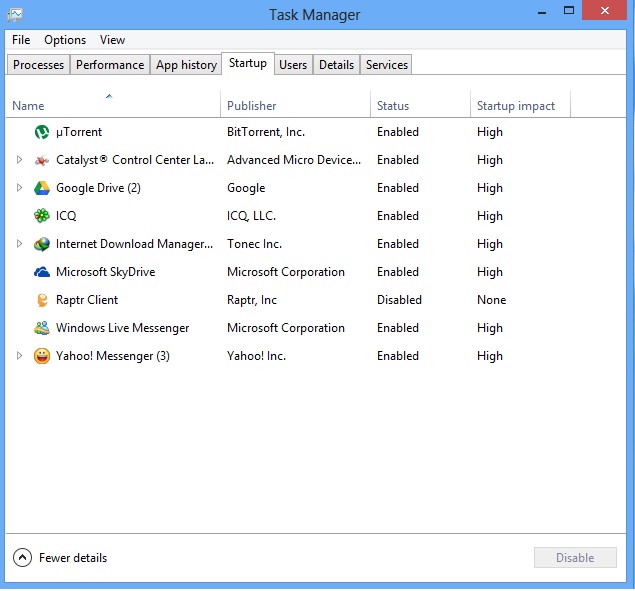
Task: Click the Disabled status of Raptr Client
Action: (x=399, y=300)
